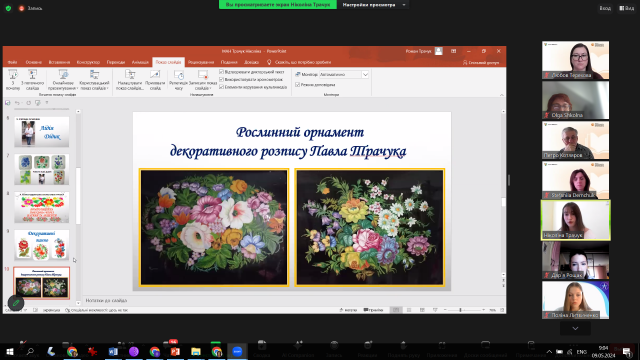The image size is (640, 360).
Task: Collapse the ribbon with the chevron
Action: [x=502, y=95]
